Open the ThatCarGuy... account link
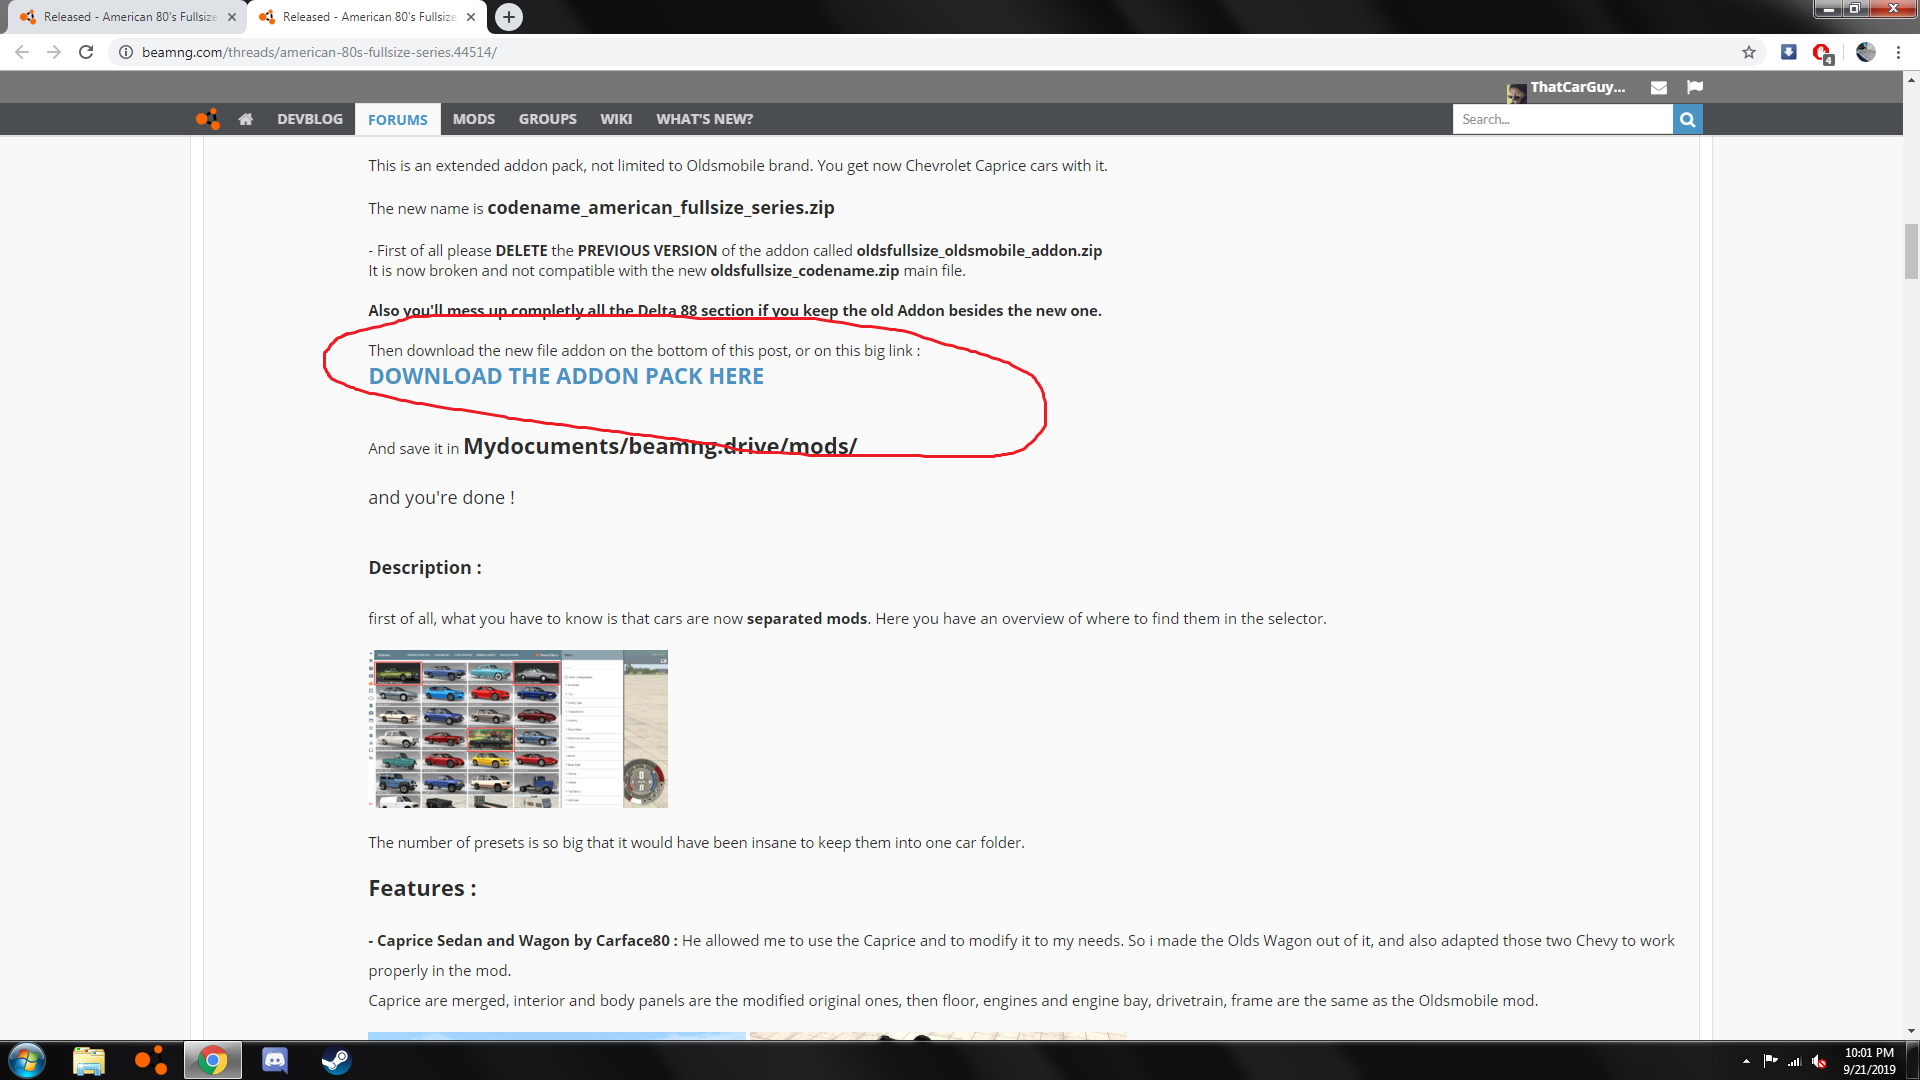Viewport: 1920px width, 1080px height. [1577, 87]
